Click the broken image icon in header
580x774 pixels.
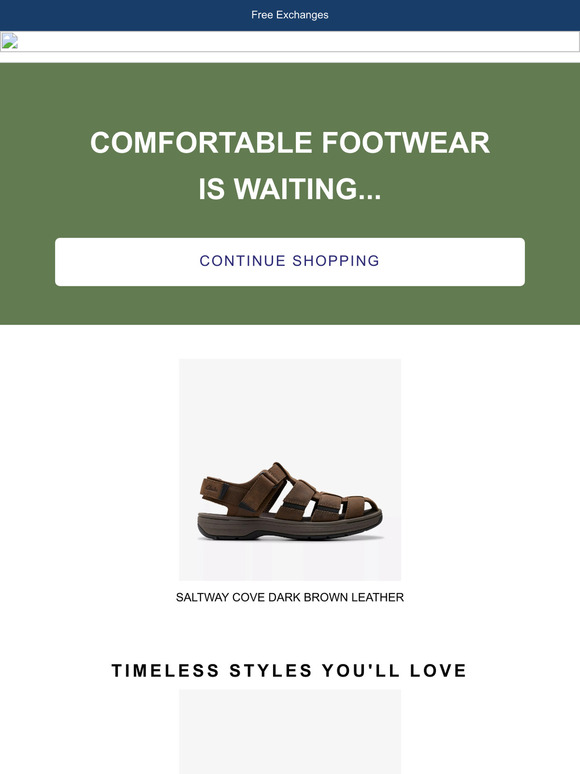click(x=9, y=41)
